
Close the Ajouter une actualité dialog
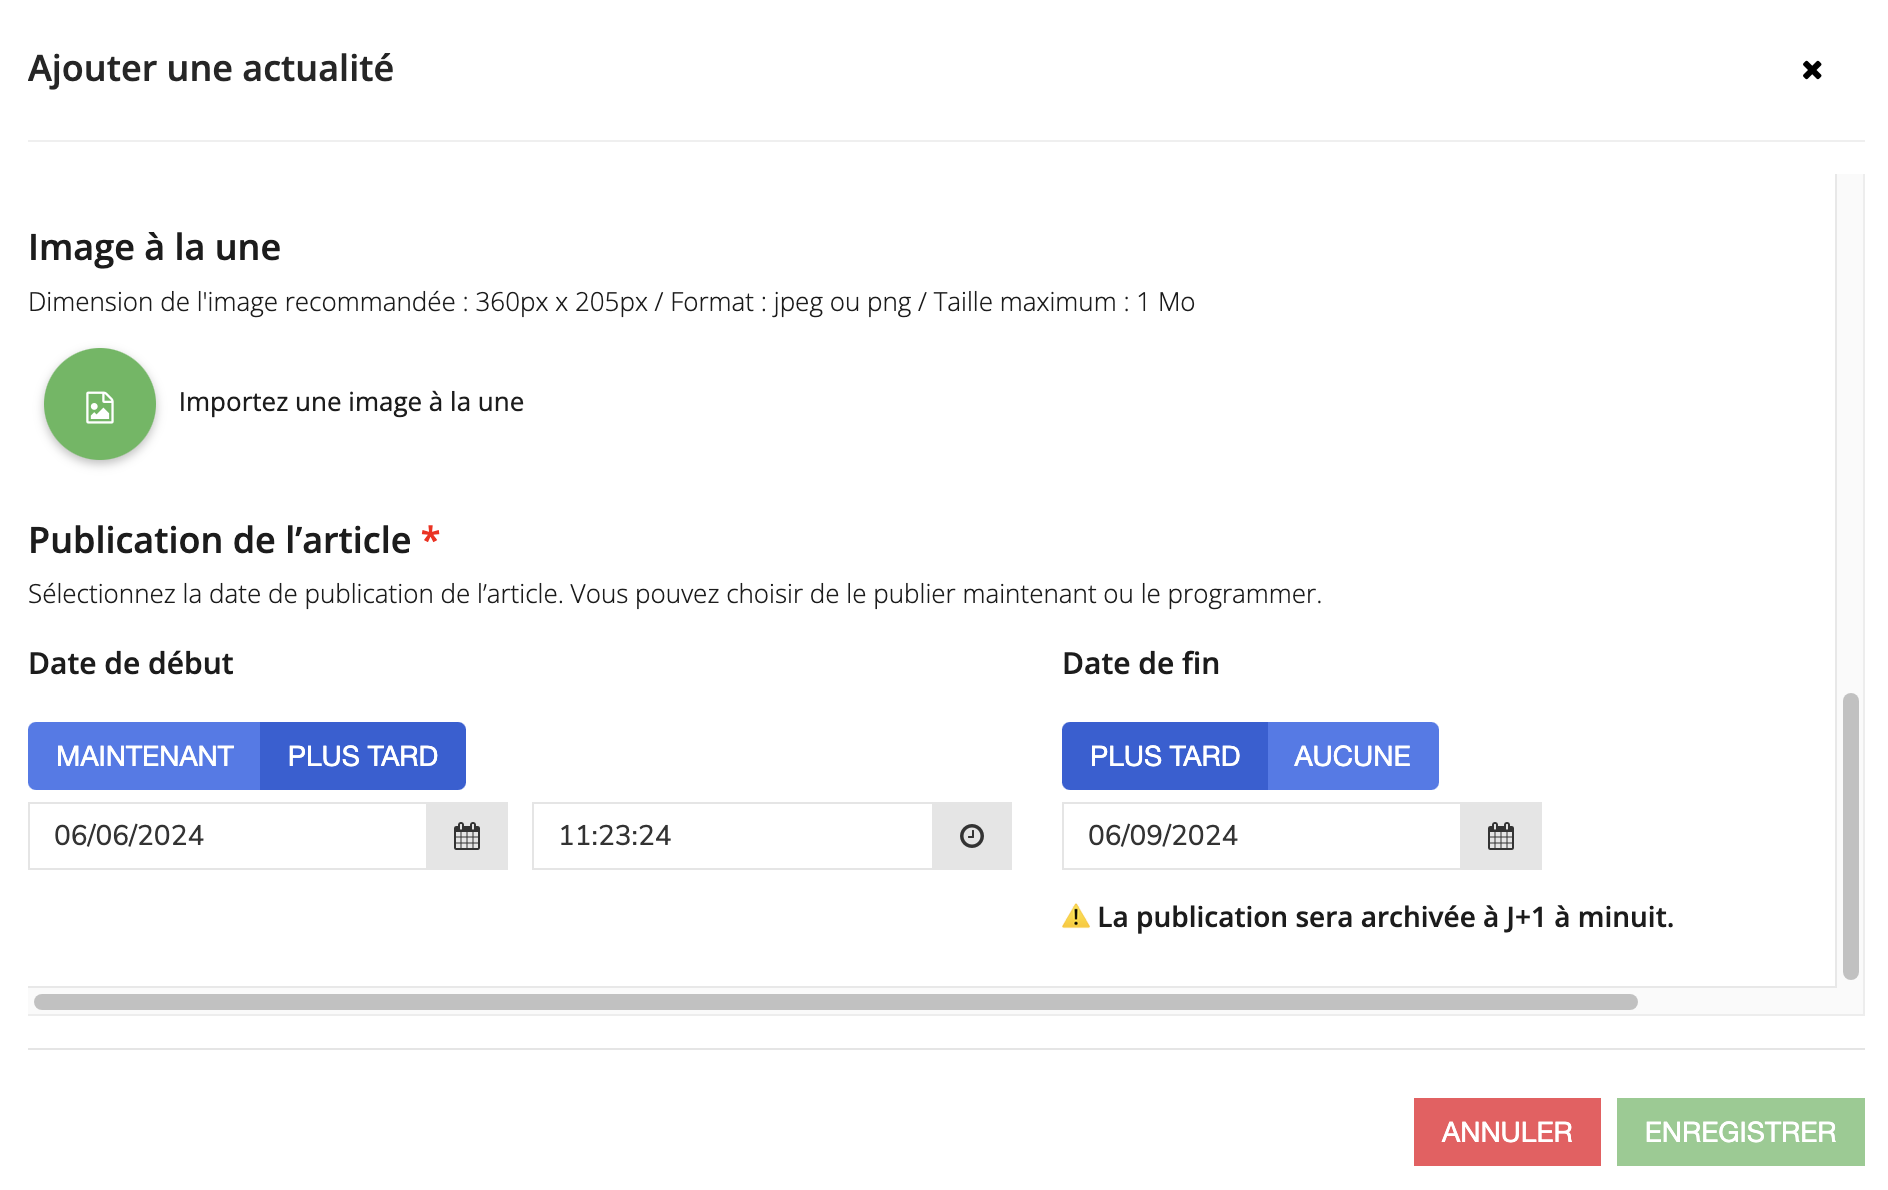(x=1811, y=70)
